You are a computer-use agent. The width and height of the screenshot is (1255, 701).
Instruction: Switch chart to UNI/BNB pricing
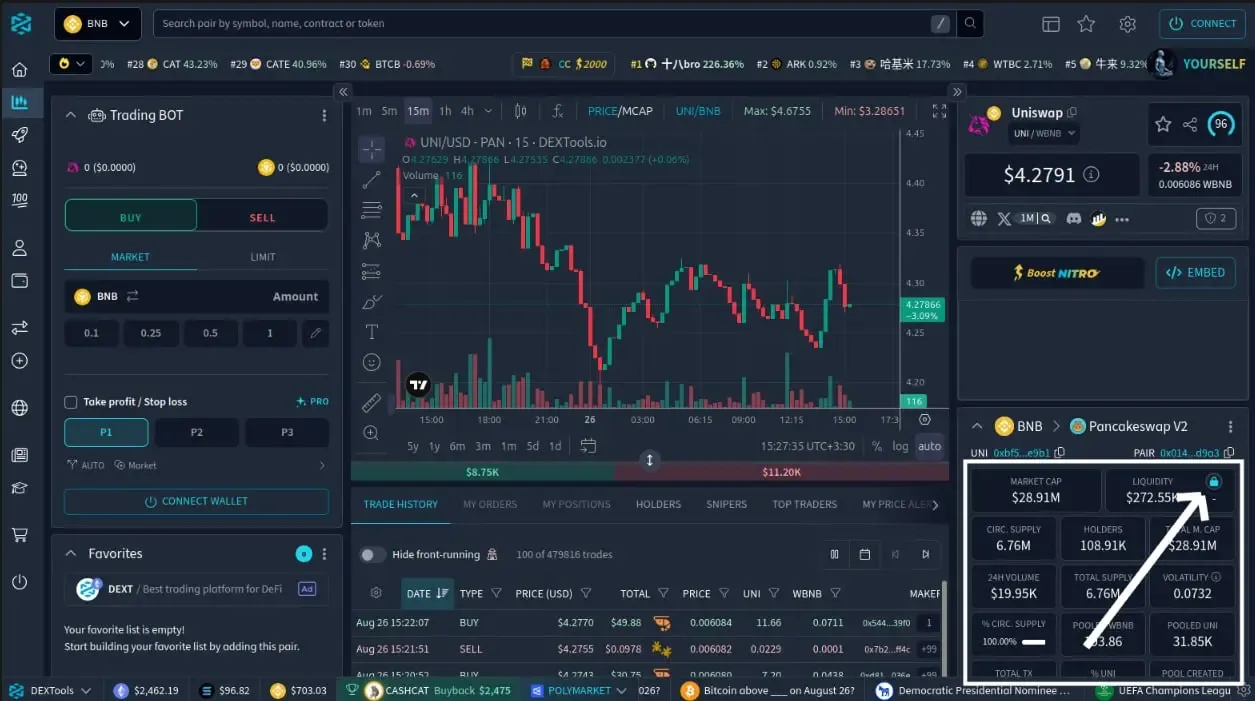point(698,111)
